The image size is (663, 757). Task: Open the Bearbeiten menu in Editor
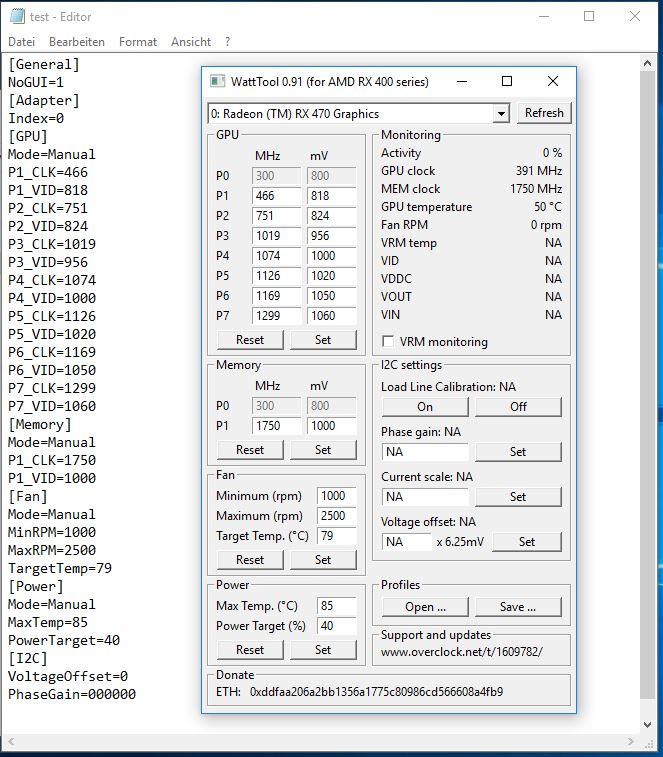tap(77, 42)
